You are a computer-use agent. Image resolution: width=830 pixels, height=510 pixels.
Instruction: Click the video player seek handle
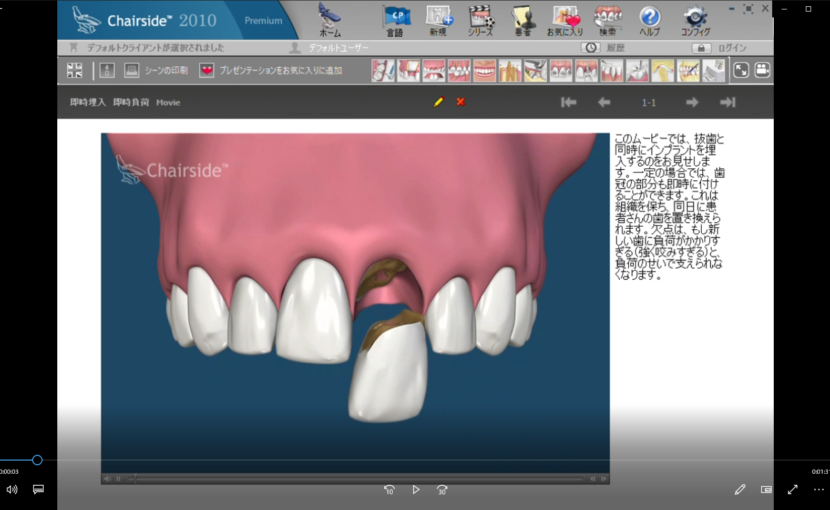click(x=37, y=460)
